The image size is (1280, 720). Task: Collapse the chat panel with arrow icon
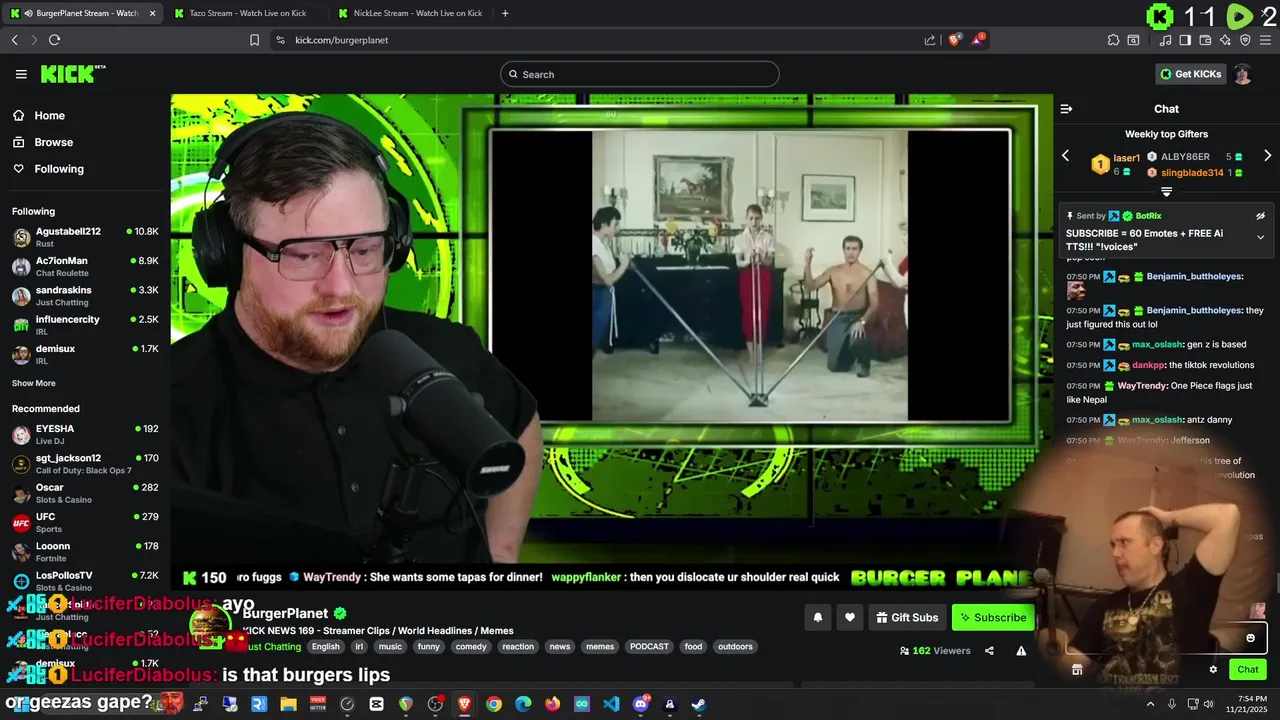1066,109
